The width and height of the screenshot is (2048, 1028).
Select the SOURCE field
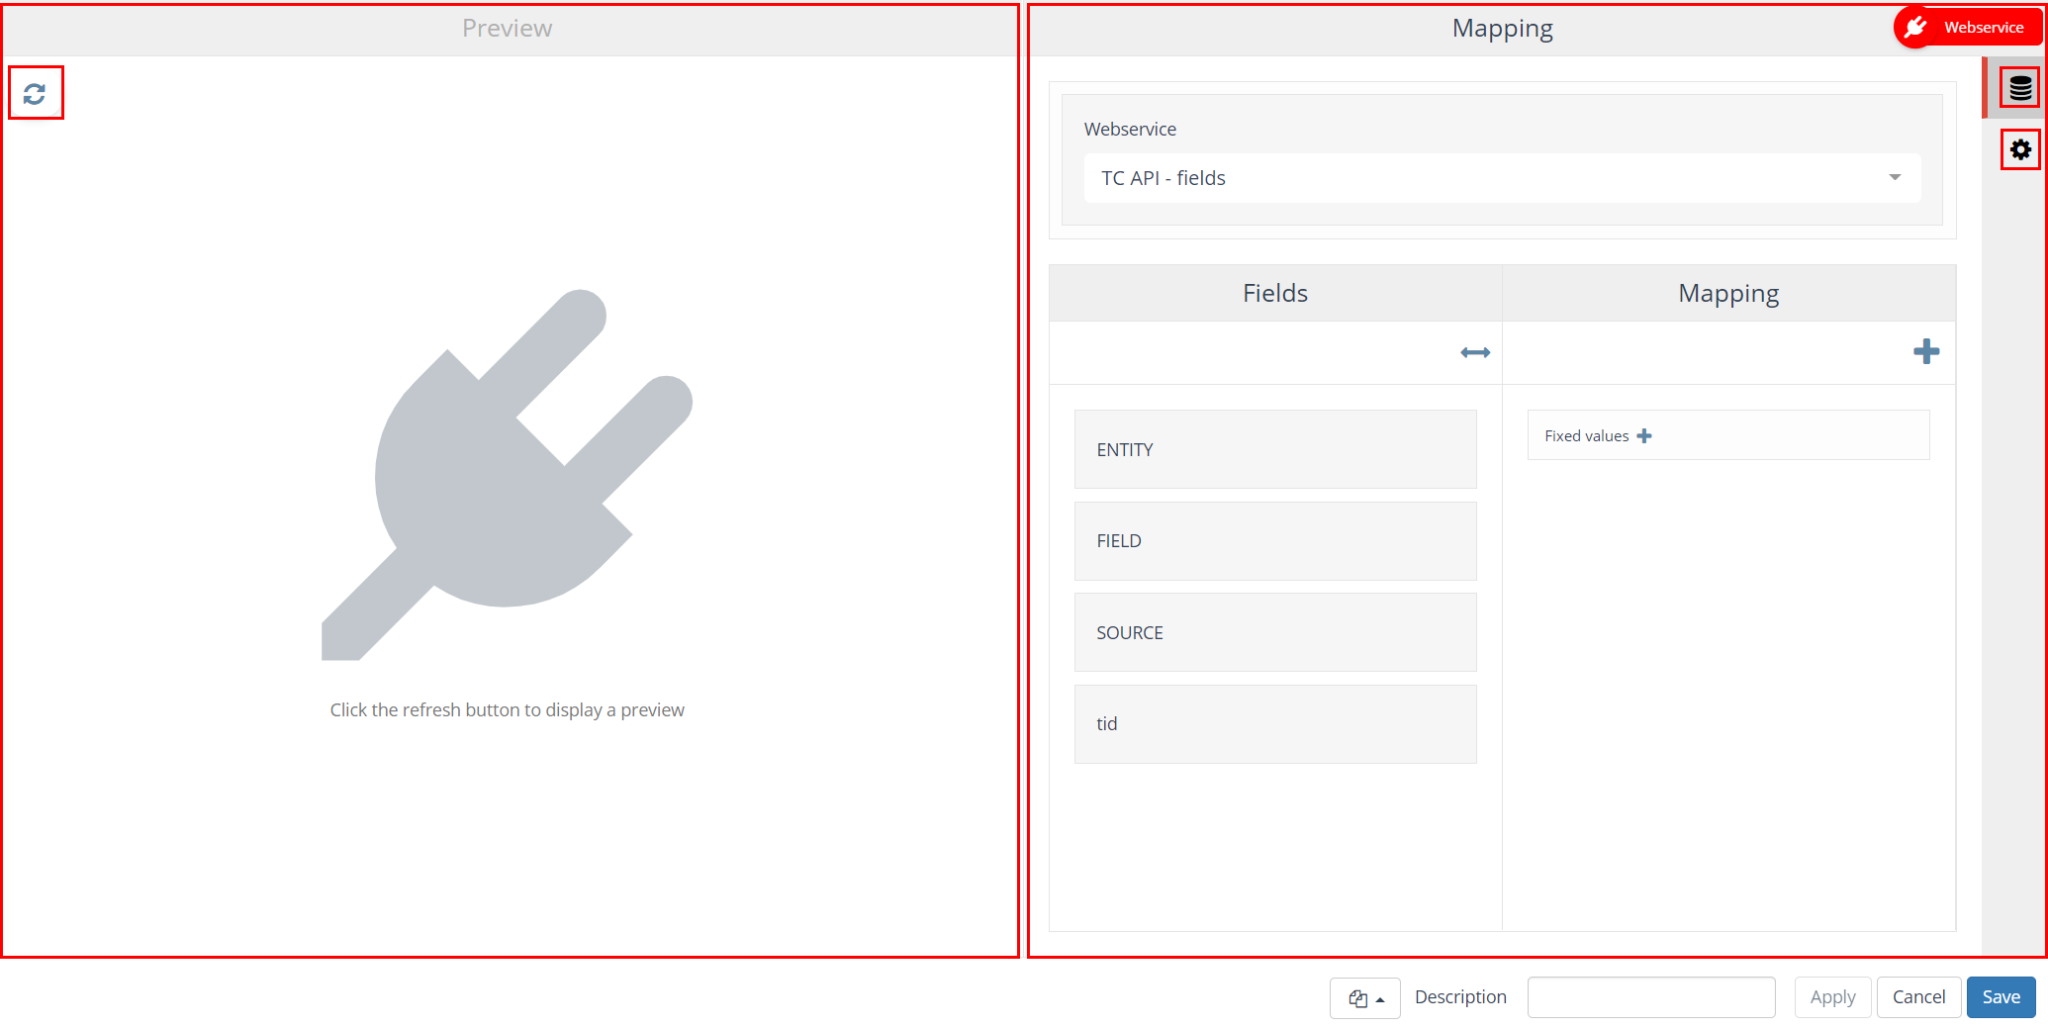pos(1275,632)
